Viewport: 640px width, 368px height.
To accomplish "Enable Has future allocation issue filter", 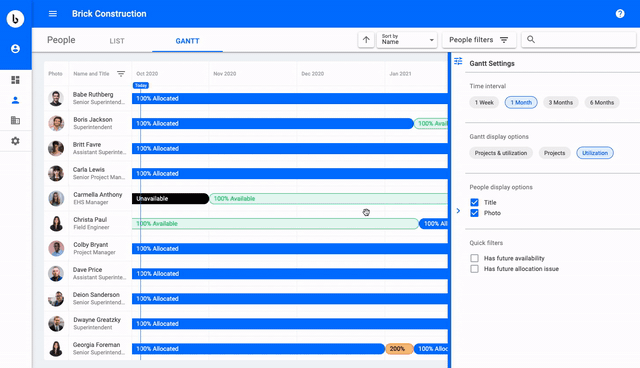I will tap(474, 269).
